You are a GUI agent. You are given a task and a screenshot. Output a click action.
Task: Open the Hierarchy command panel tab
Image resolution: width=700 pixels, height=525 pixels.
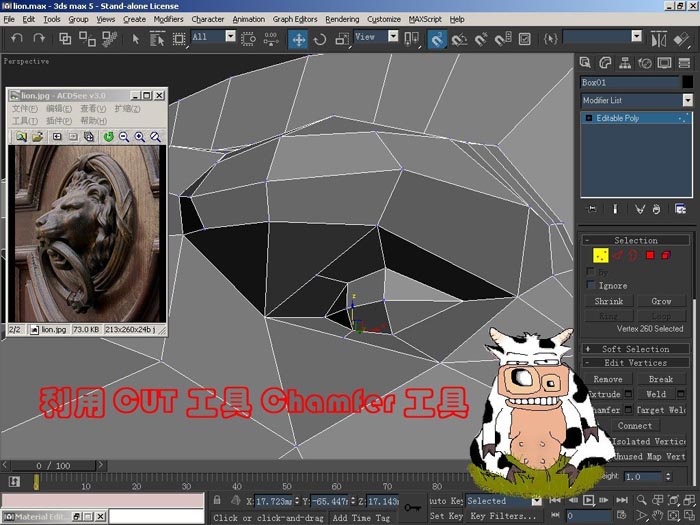pos(625,62)
